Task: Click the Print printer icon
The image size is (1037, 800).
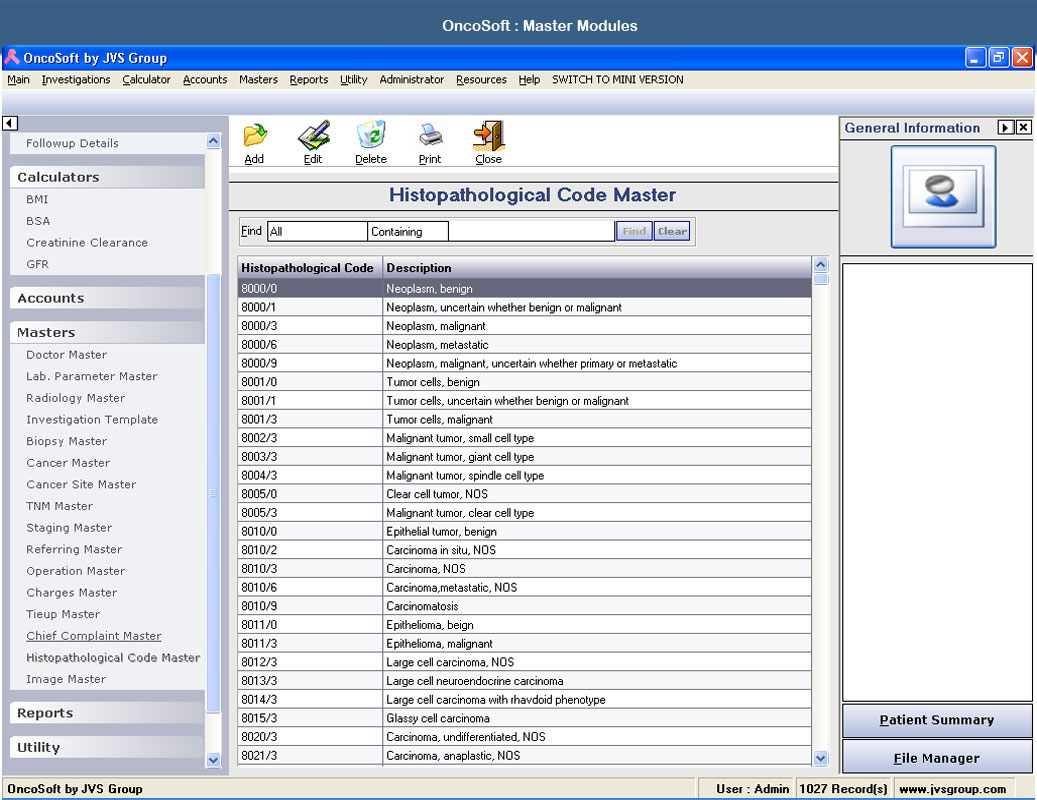Action: (x=431, y=136)
